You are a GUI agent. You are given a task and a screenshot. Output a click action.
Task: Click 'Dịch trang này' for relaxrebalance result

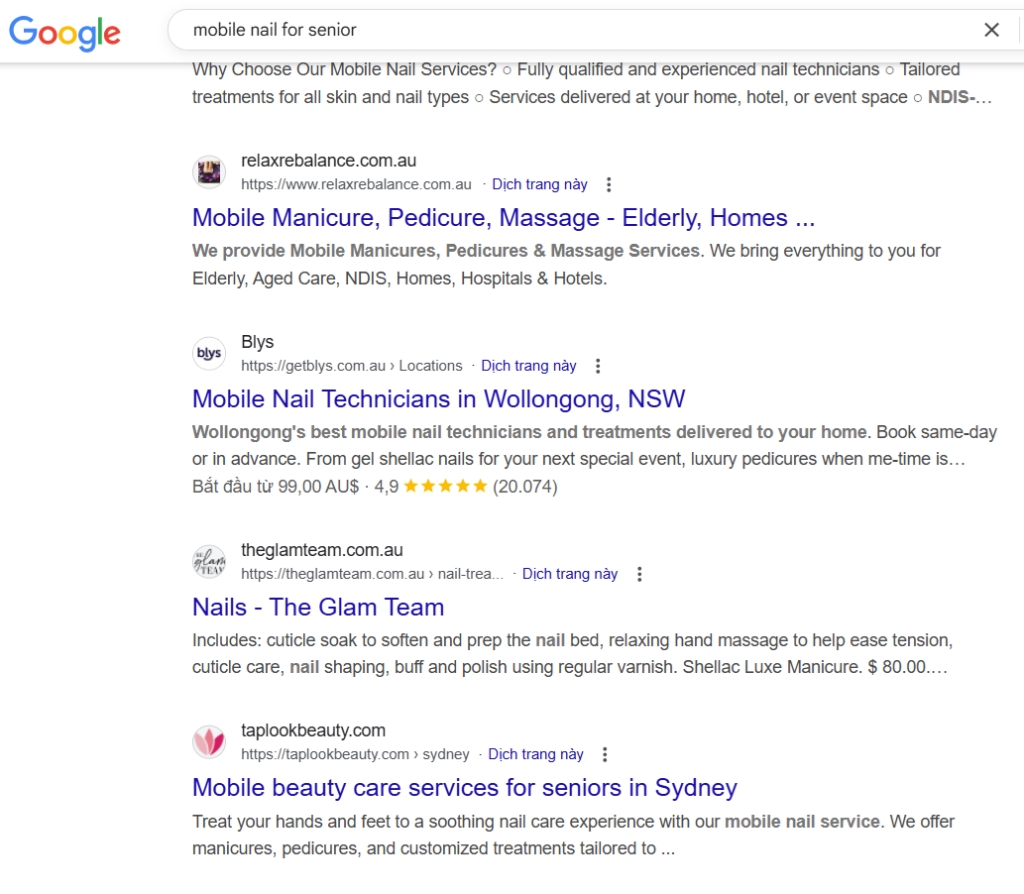[x=540, y=185]
